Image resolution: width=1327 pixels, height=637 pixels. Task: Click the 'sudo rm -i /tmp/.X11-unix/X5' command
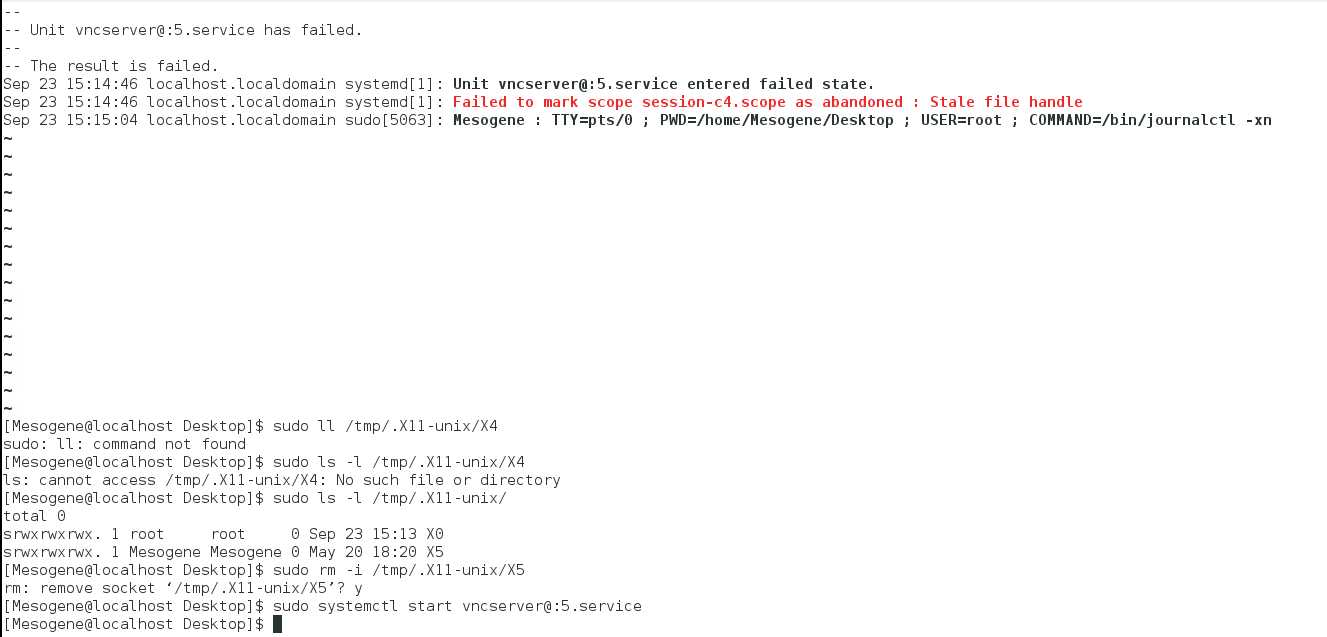(399, 570)
